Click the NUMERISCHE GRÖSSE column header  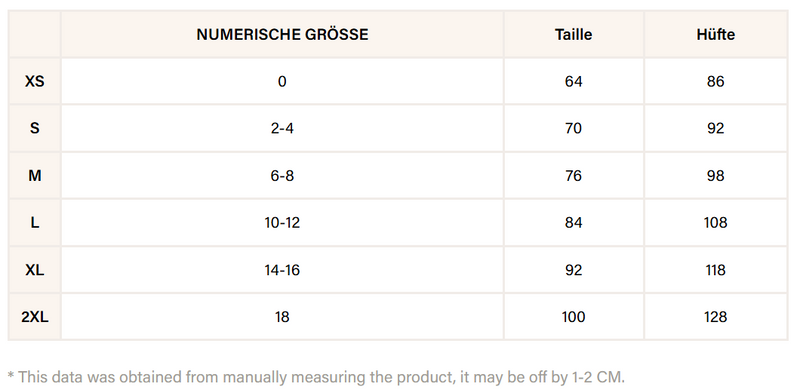[x=282, y=35]
